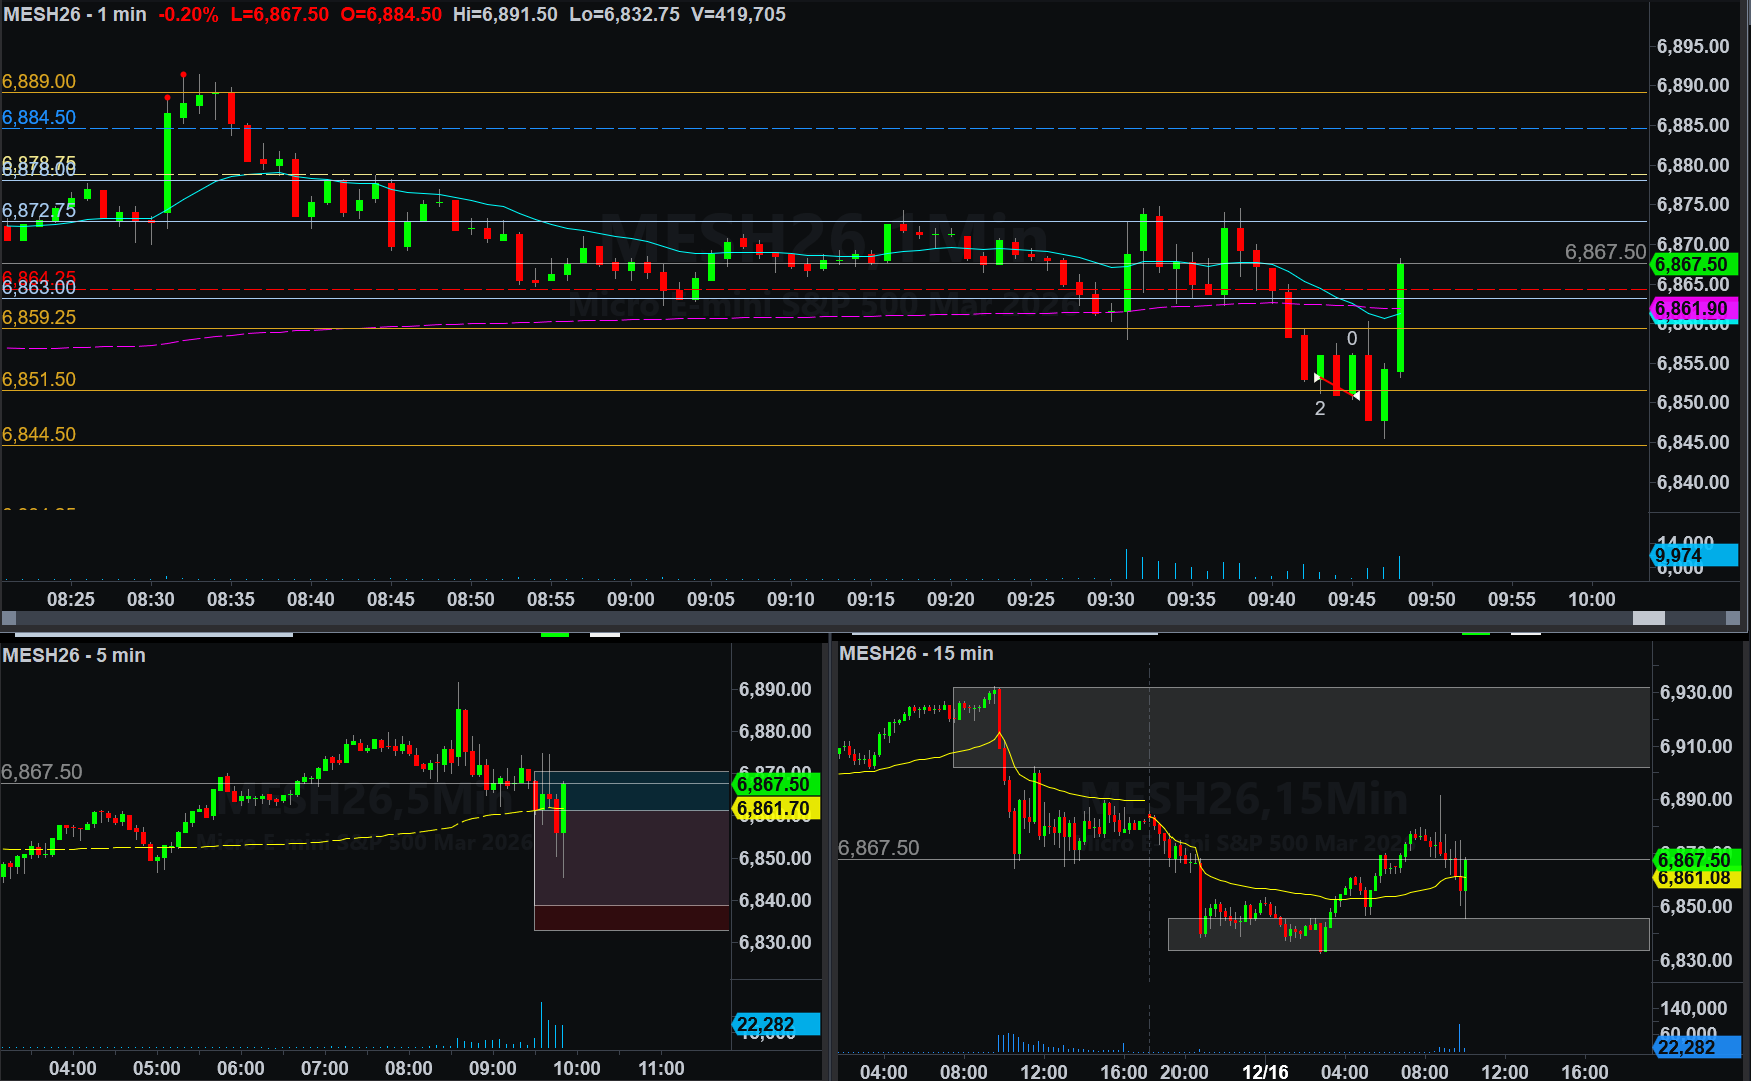This screenshot has width=1751, height=1081.
Task: Click the cyan 9,974 volume tag
Action: click(x=1694, y=555)
